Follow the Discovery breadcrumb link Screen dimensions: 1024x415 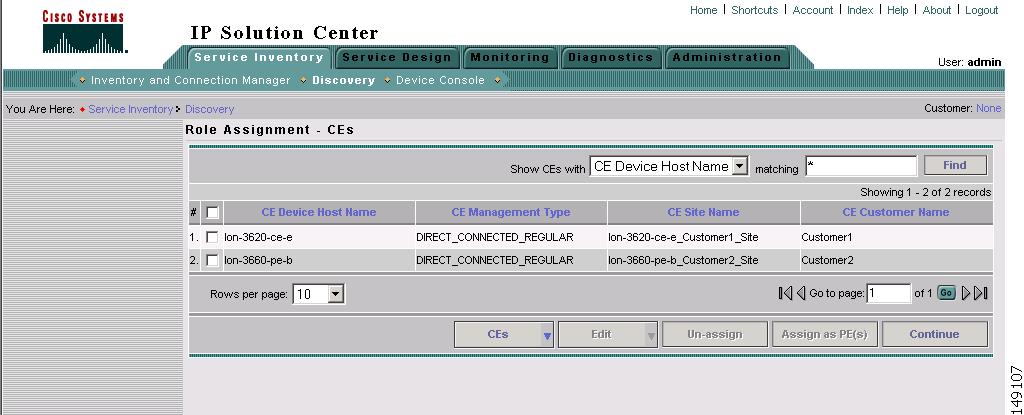point(210,109)
